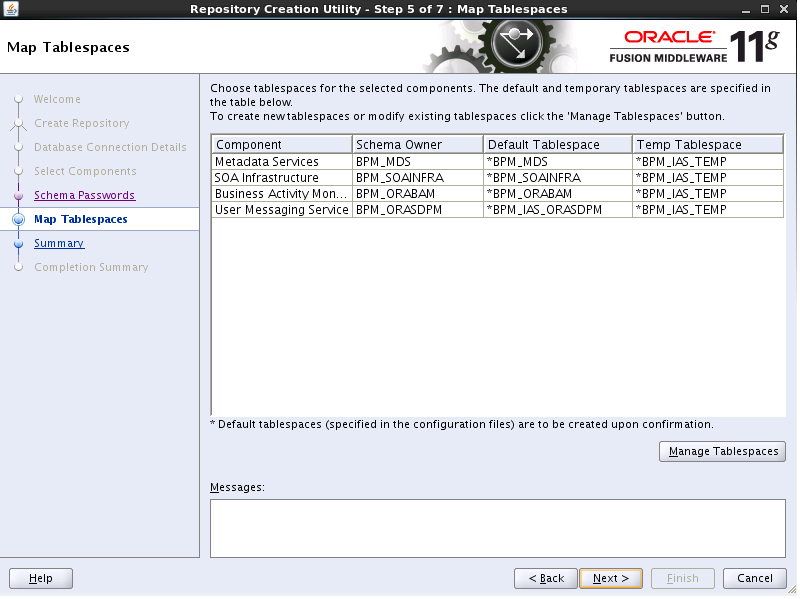Select the Business Activity Mon... component cell
The image size is (800, 599).
(282, 194)
